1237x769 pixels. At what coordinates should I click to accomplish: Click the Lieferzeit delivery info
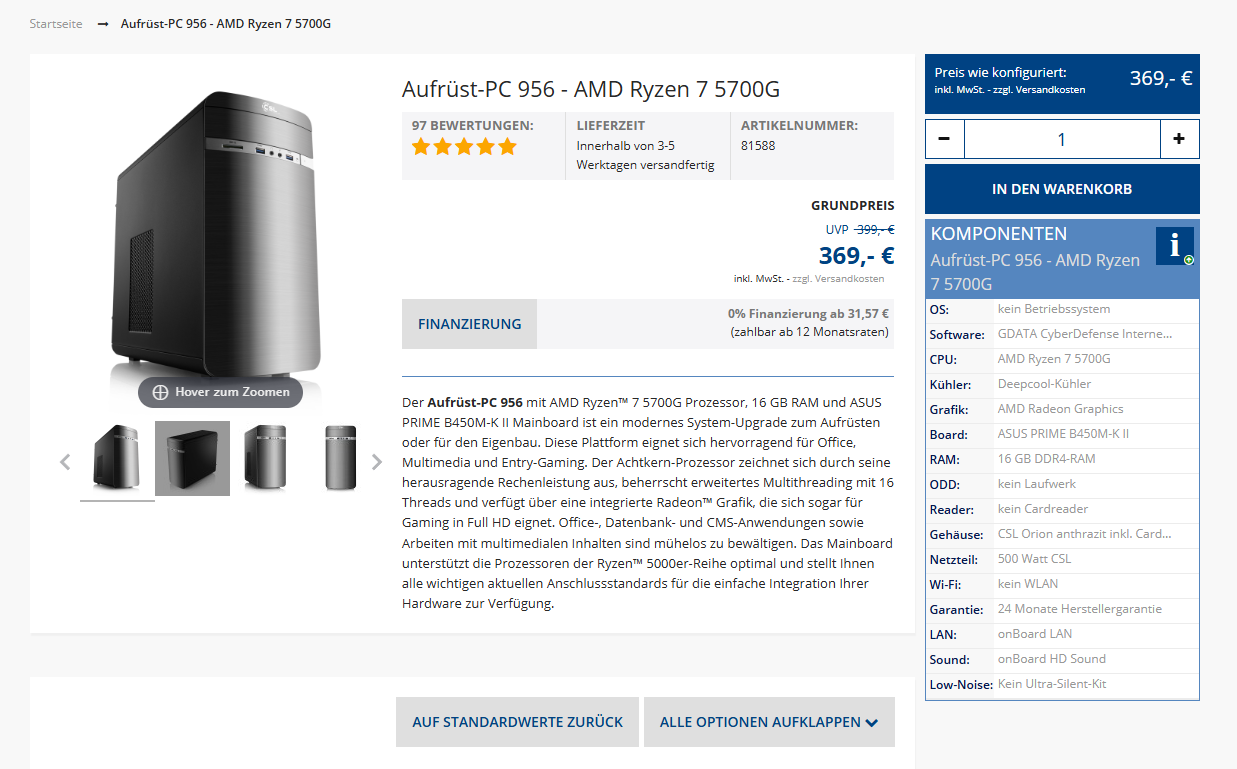(x=648, y=146)
